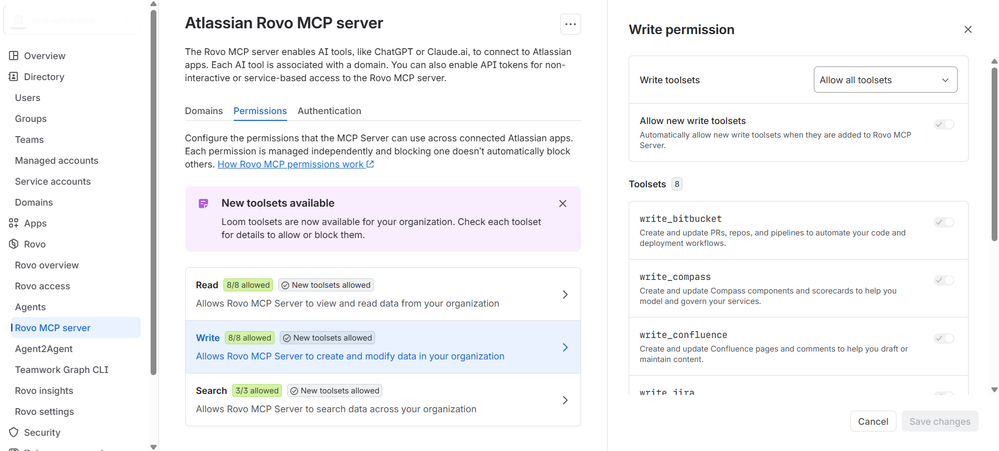Close the Write permission panel
The image size is (999, 451).
pyautogui.click(x=968, y=29)
